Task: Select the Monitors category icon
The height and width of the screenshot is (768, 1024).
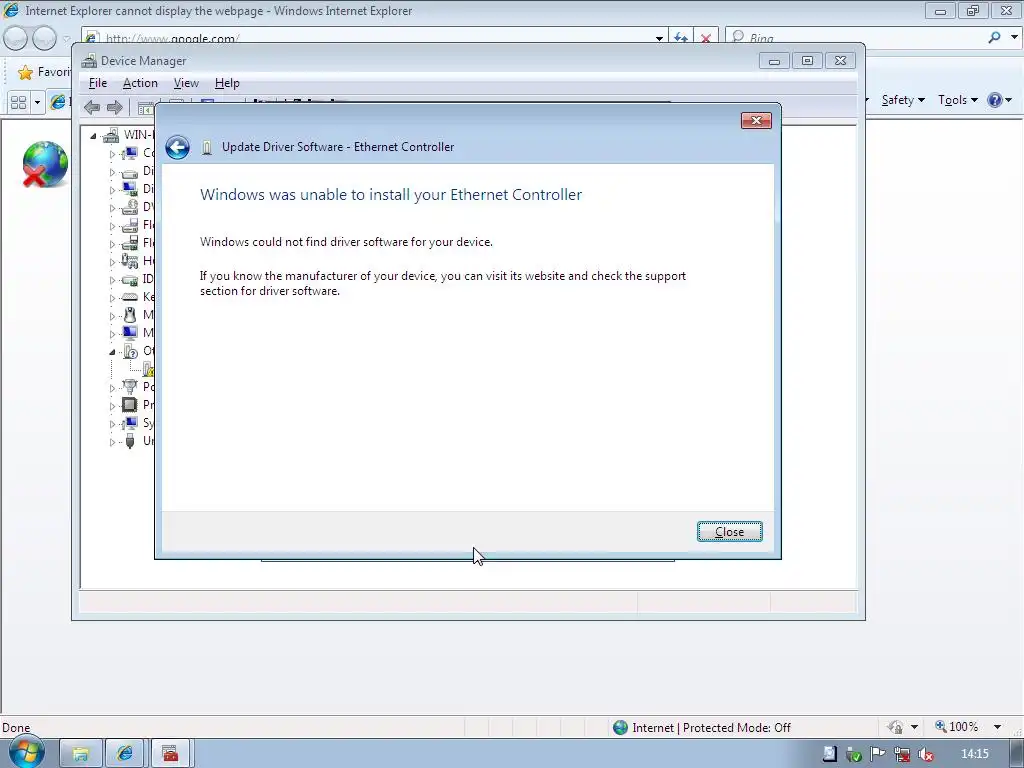Action: pyautogui.click(x=130, y=333)
